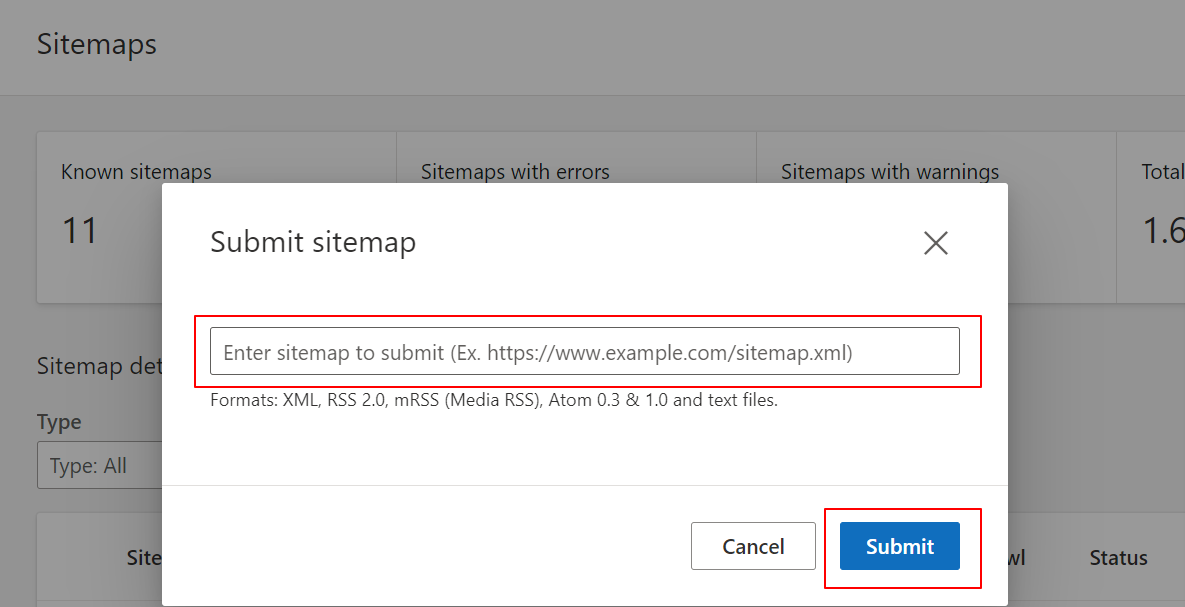Click the Sitemaps page heading
The image size is (1185, 607).
click(x=97, y=45)
